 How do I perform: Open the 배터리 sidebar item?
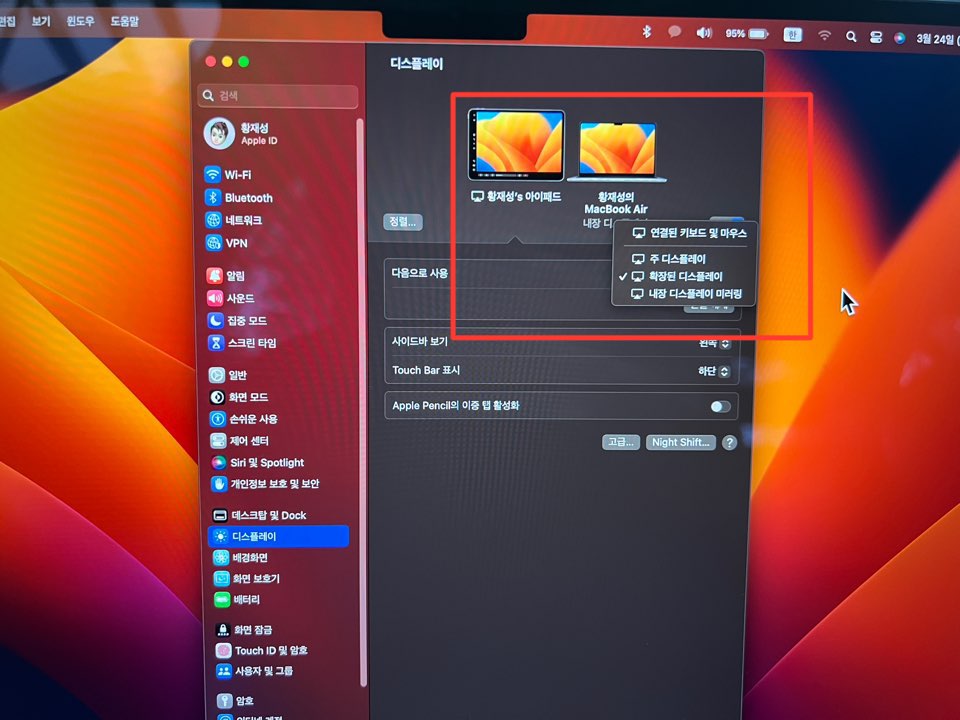click(x=237, y=599)
